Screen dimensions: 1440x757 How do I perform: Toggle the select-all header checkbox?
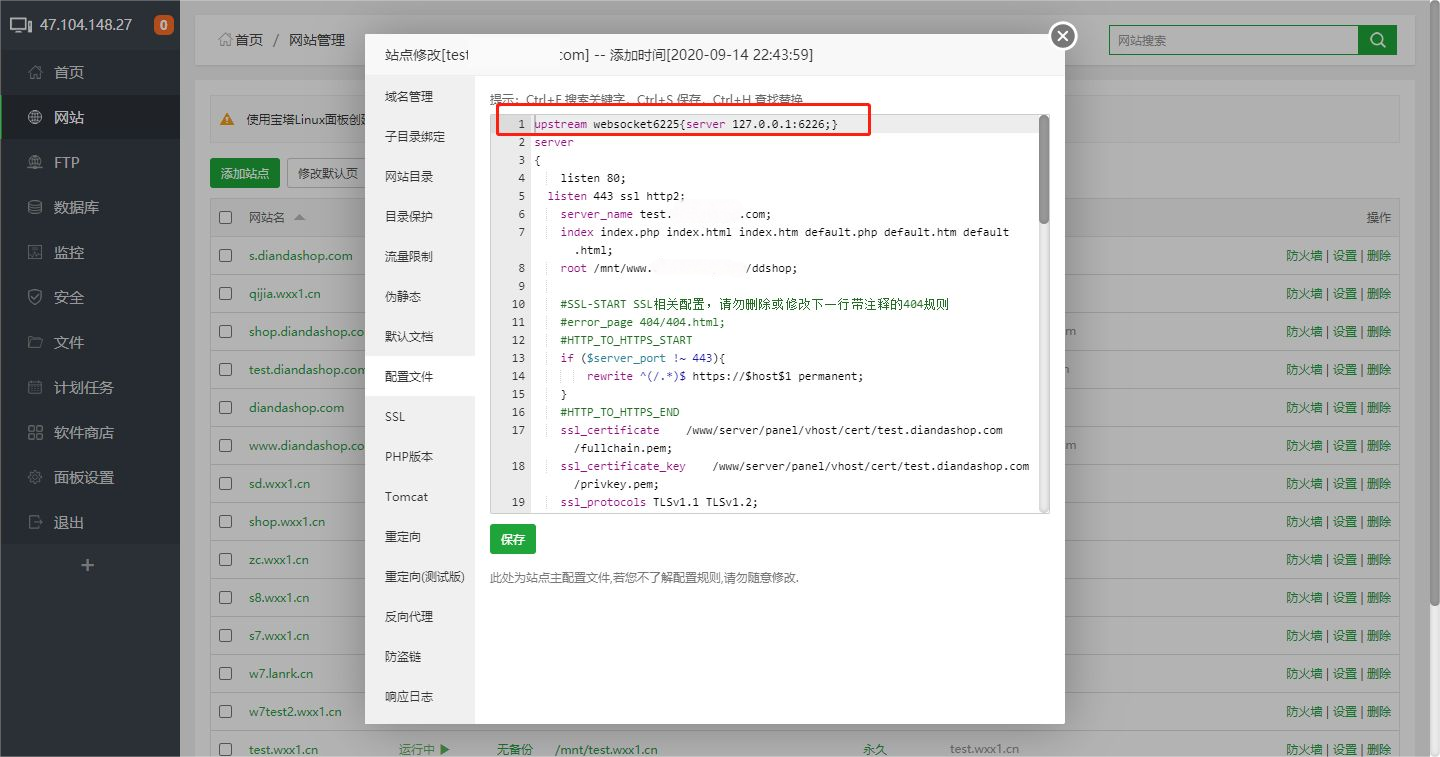pyautogui.click(x=226, y=217)
